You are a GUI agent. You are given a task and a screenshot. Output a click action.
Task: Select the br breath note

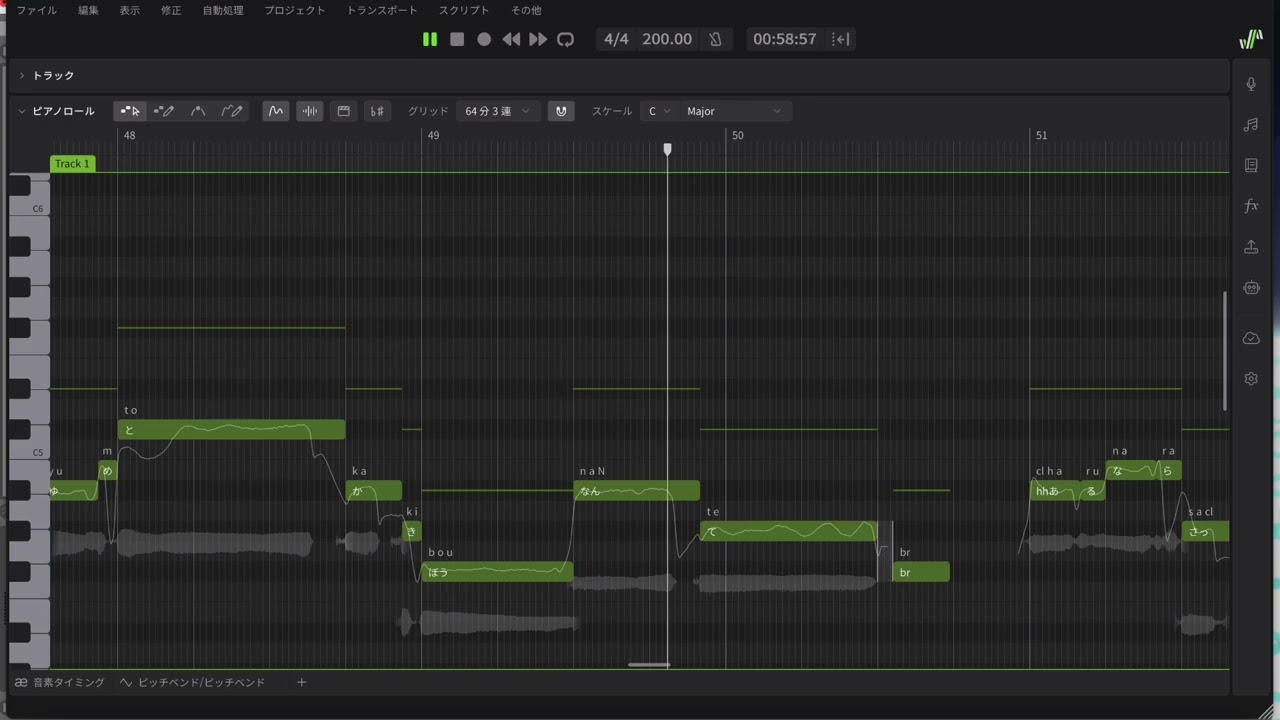click(921, 572)
